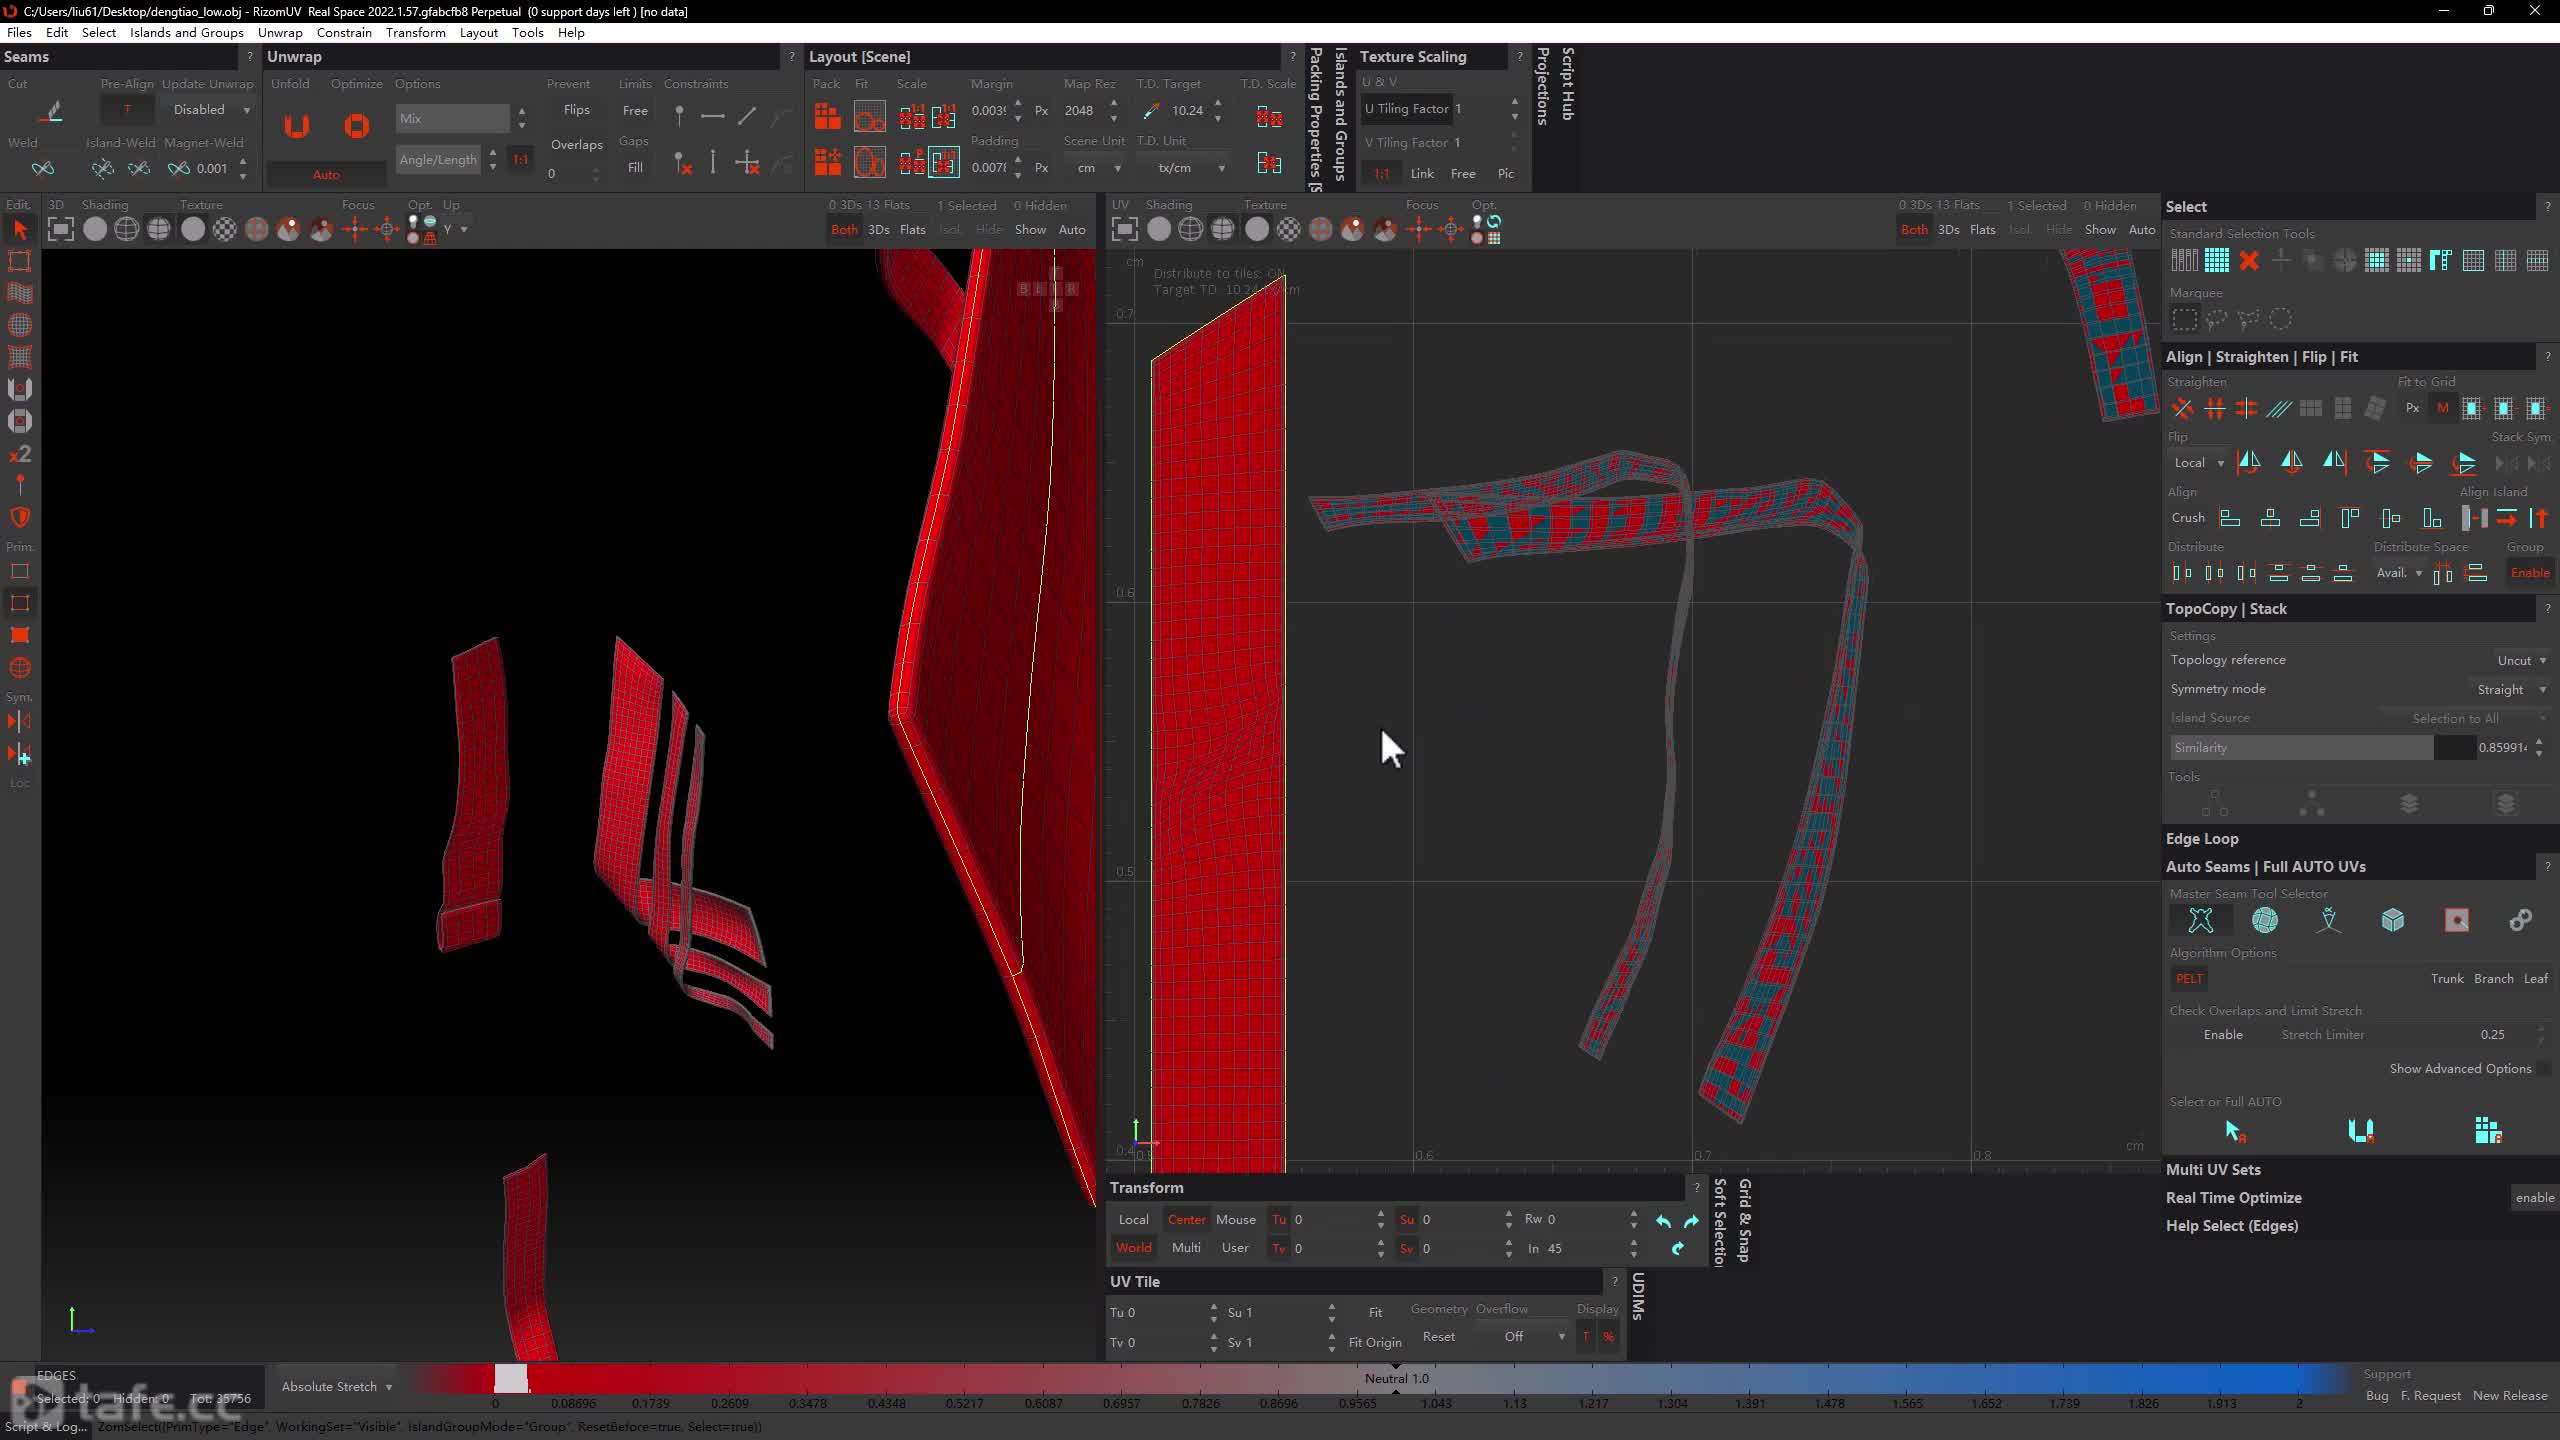Toggle Free under Limits
The width and height of the screenshot is (2560, 1440).
point(635,110)
